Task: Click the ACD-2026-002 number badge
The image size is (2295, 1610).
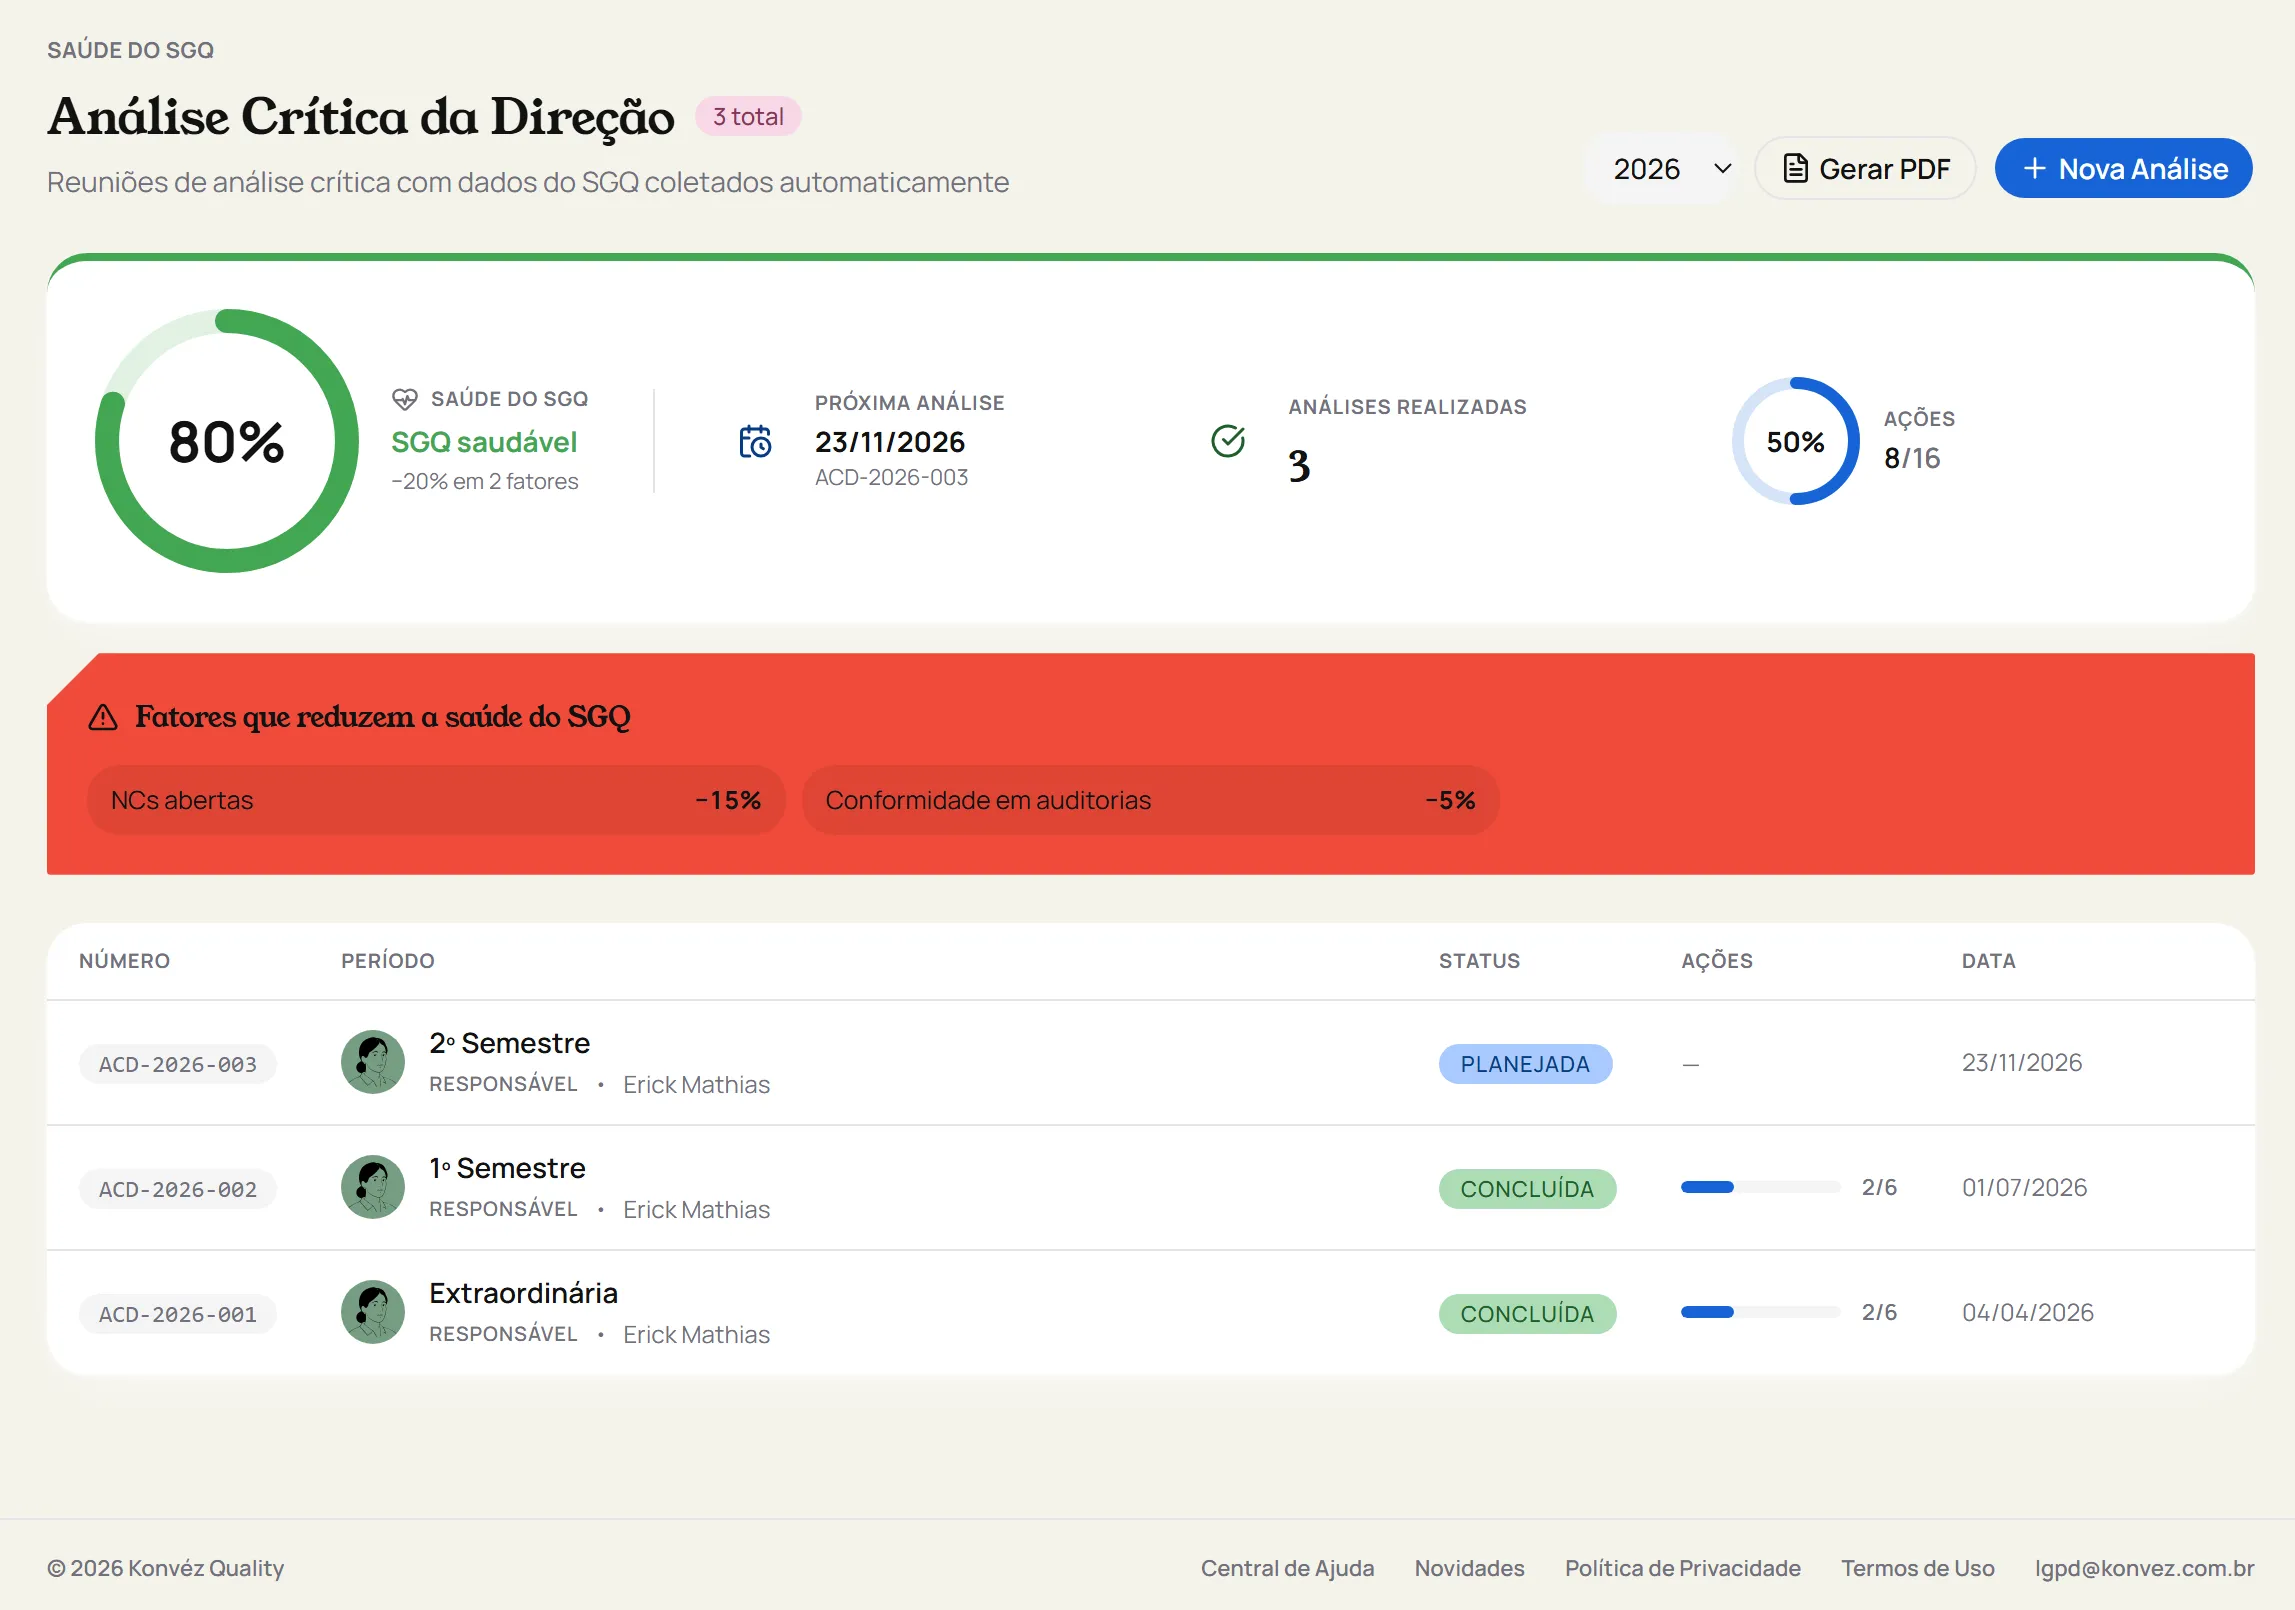Action: (x=178, y=1189)
